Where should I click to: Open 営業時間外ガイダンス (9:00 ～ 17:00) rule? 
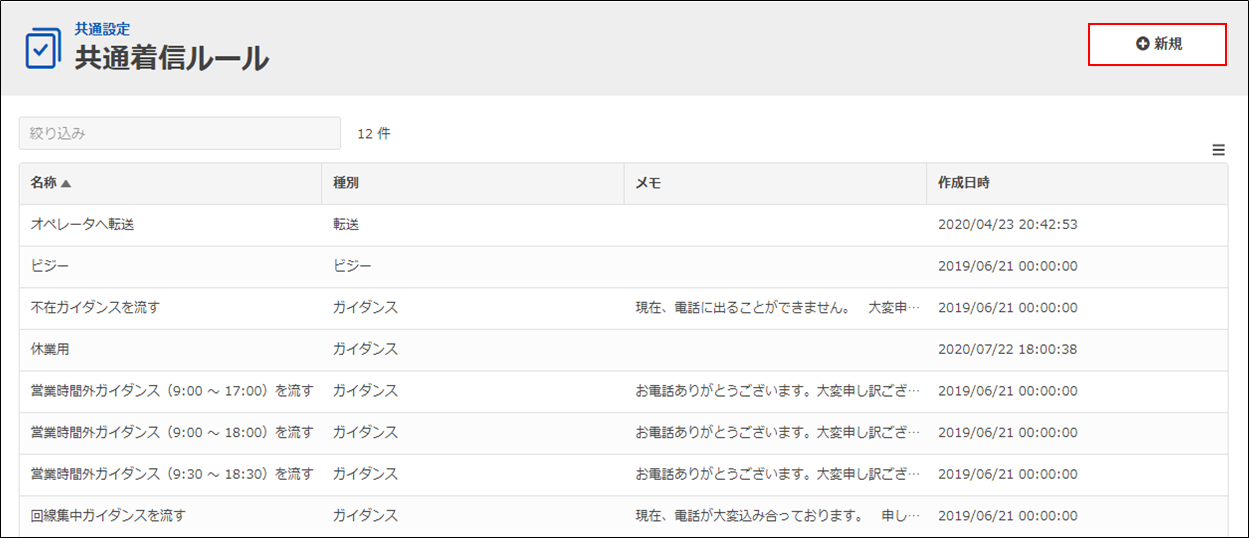[x=172, y=391]
